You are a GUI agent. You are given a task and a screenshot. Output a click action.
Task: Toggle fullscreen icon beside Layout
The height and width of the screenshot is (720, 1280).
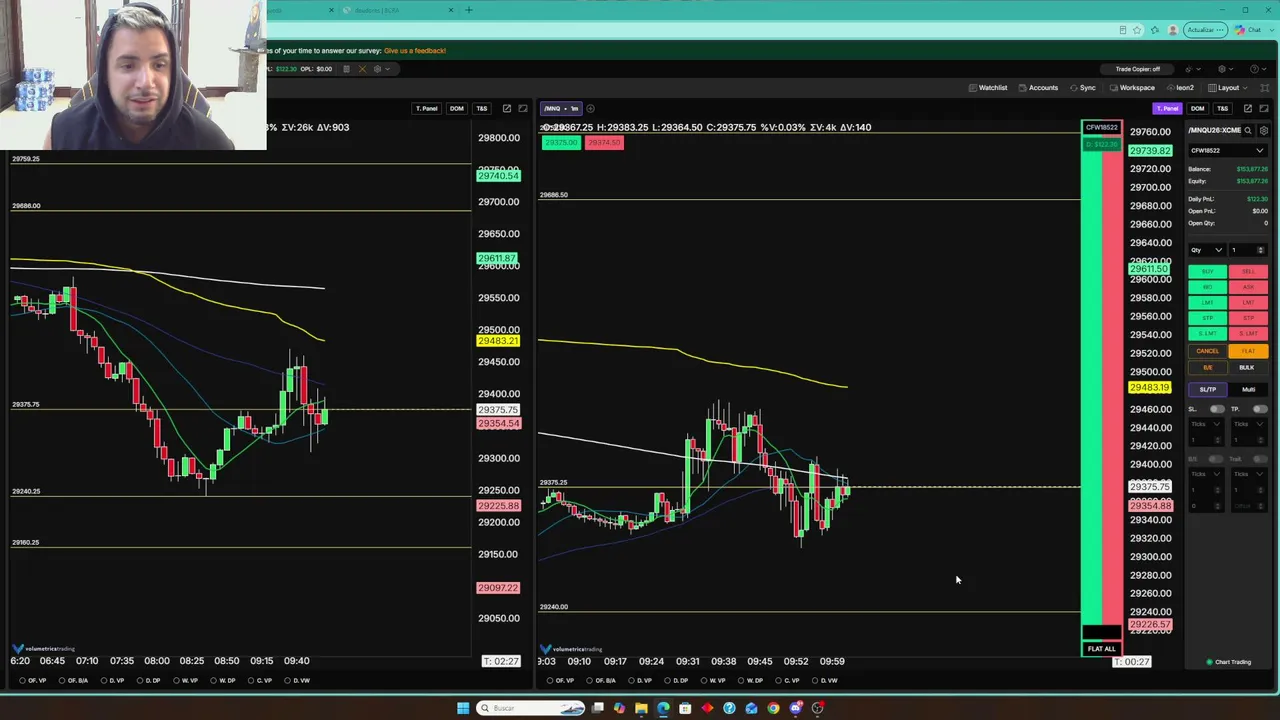click(x=1264, y=88)
